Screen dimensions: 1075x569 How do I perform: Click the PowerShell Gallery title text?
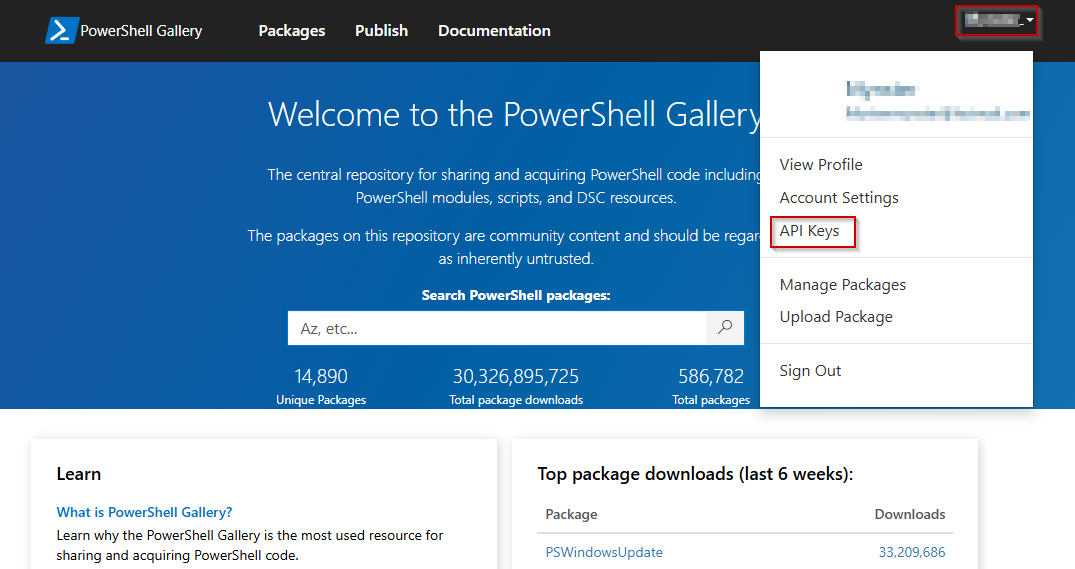pyautogui.click(x=141, y=31)
